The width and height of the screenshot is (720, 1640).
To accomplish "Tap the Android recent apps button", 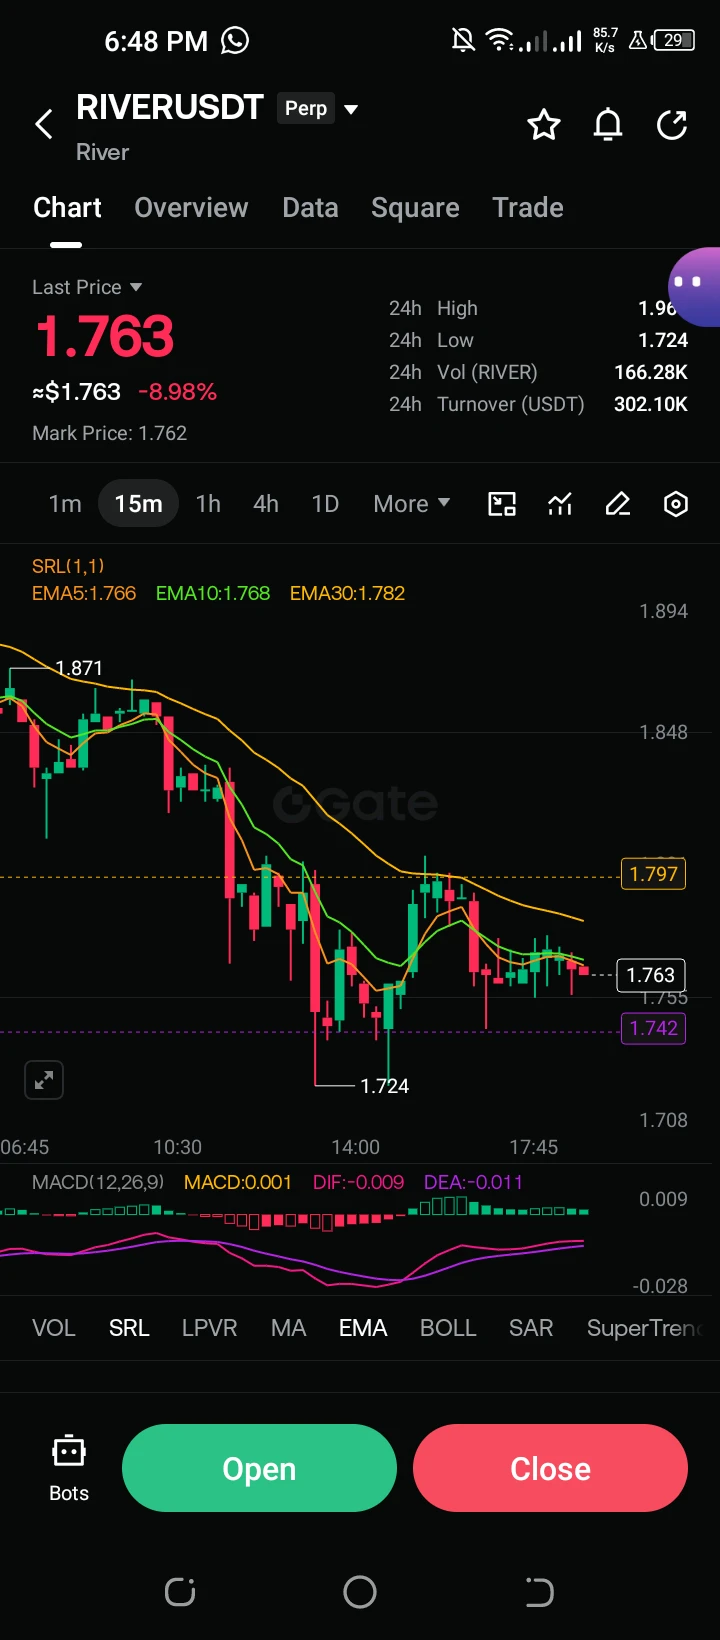I will pyautogui.click(x=180, y=1592).
